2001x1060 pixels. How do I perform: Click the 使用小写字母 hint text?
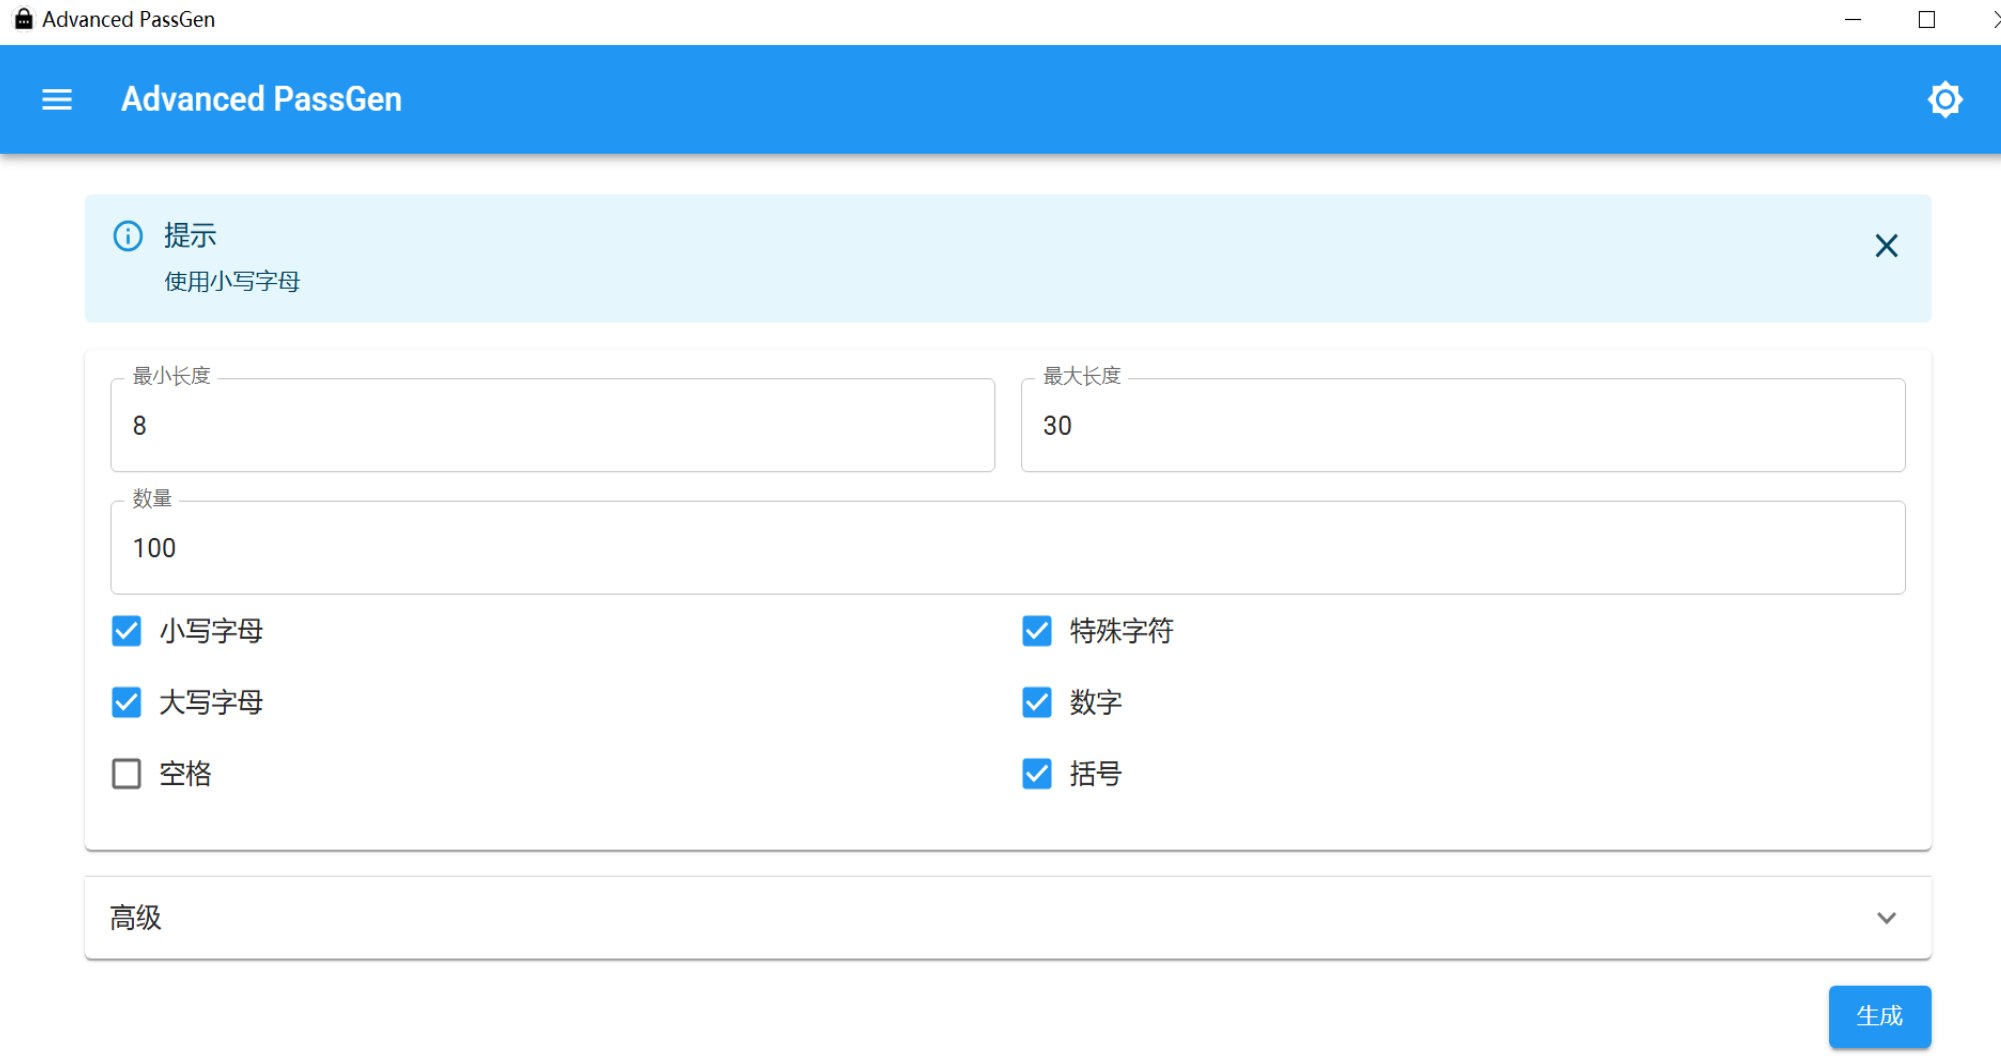pyautogui.click(x=232, y=282)
